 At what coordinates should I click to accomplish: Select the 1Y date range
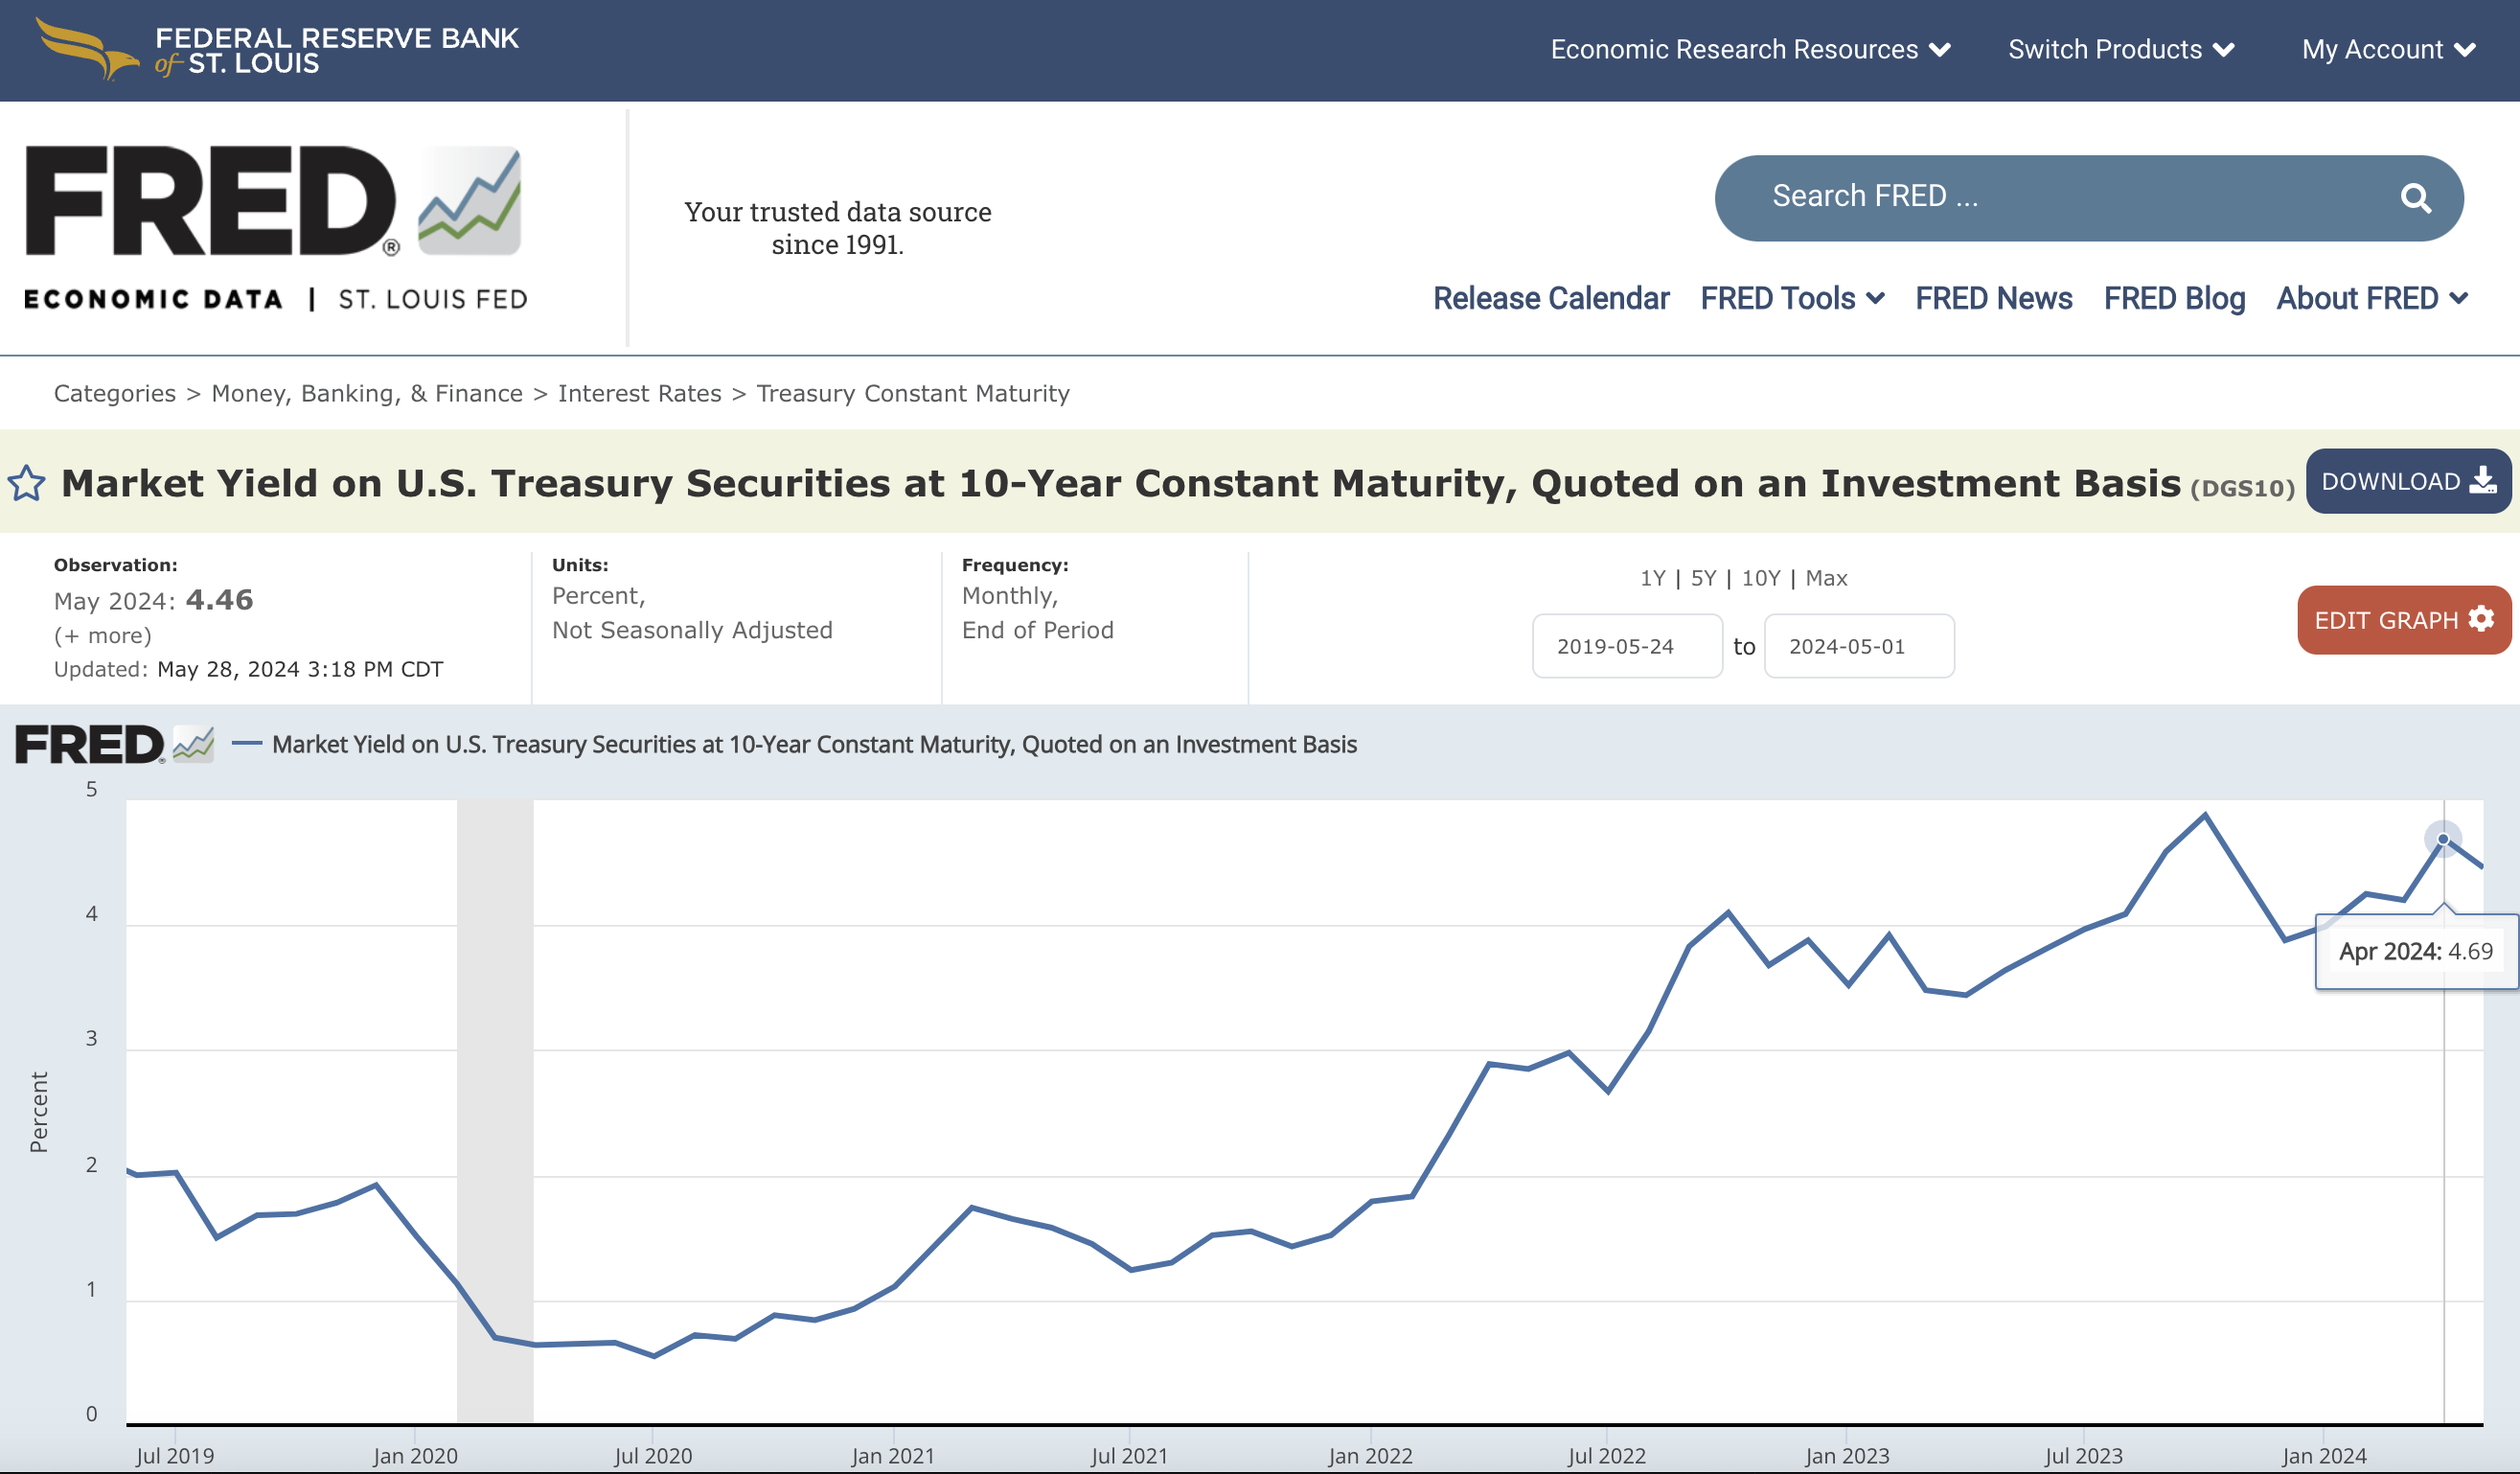pos(1653,578)
